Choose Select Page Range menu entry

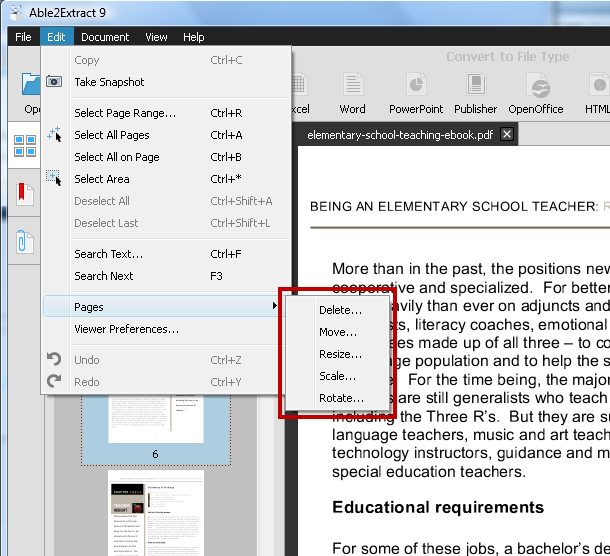coord(166,113)
